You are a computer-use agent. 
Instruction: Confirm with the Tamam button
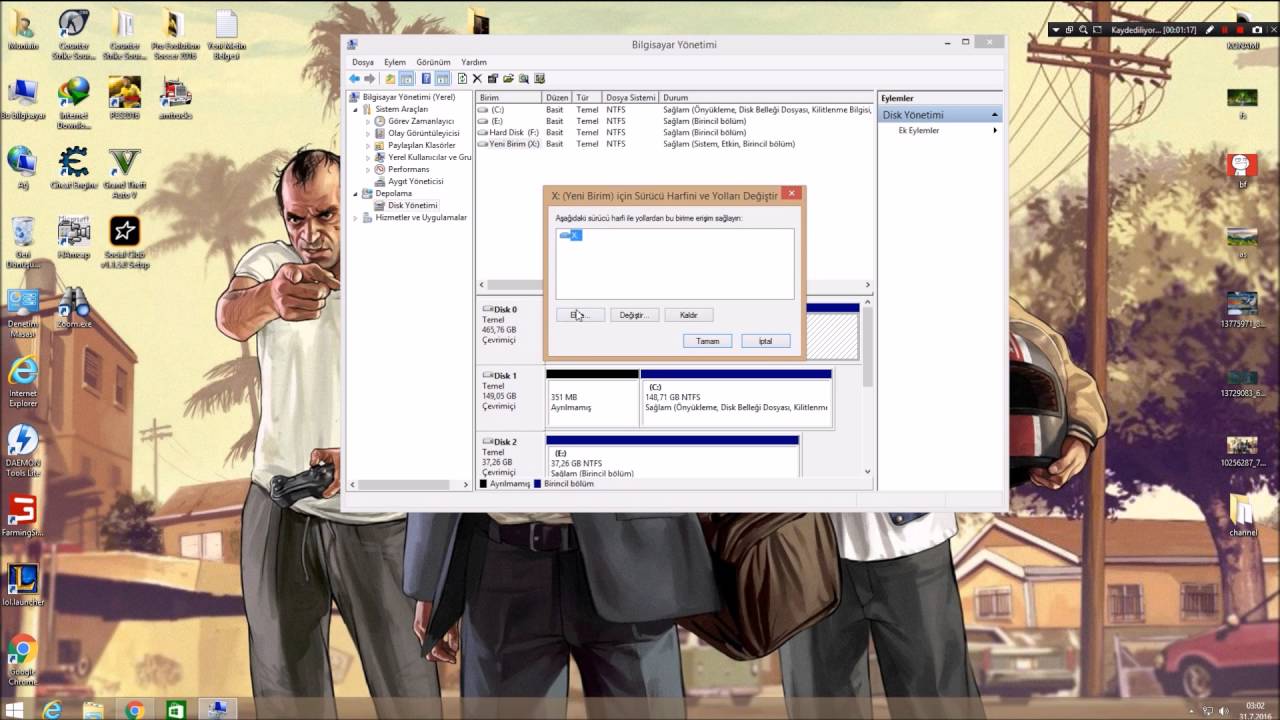click(707, 341)
